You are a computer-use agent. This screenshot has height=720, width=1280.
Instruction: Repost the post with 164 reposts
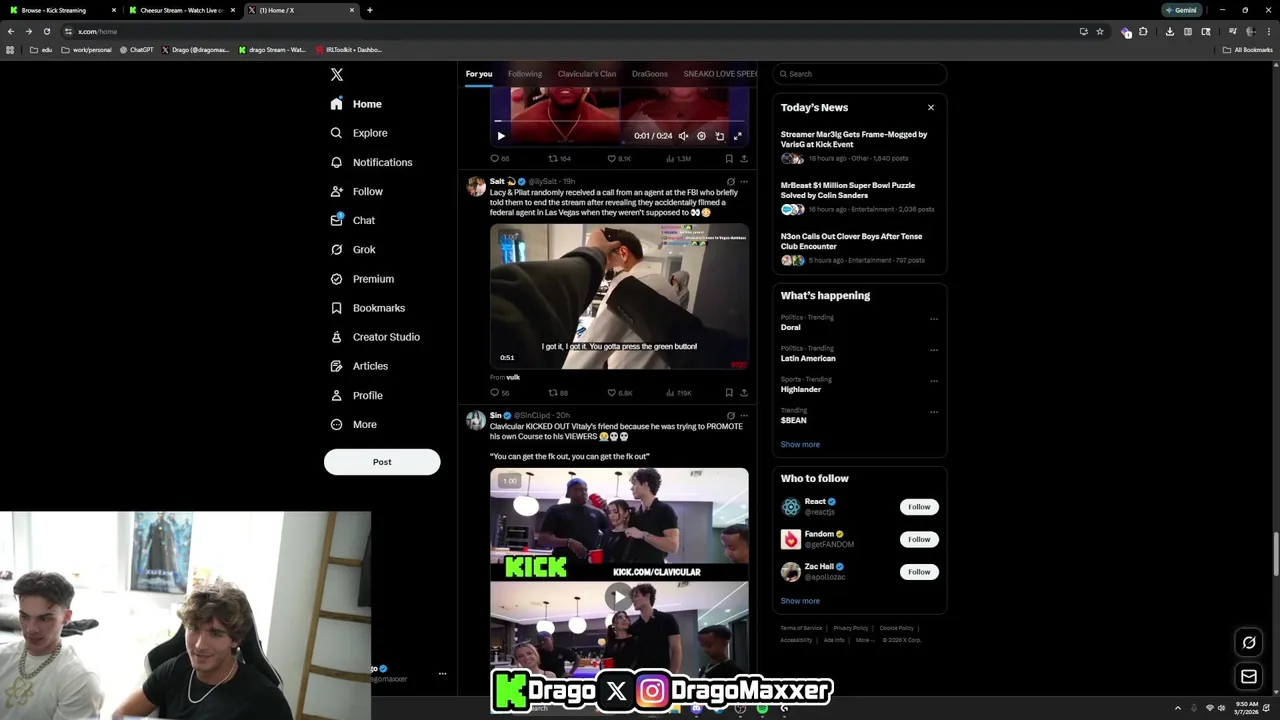560,158
